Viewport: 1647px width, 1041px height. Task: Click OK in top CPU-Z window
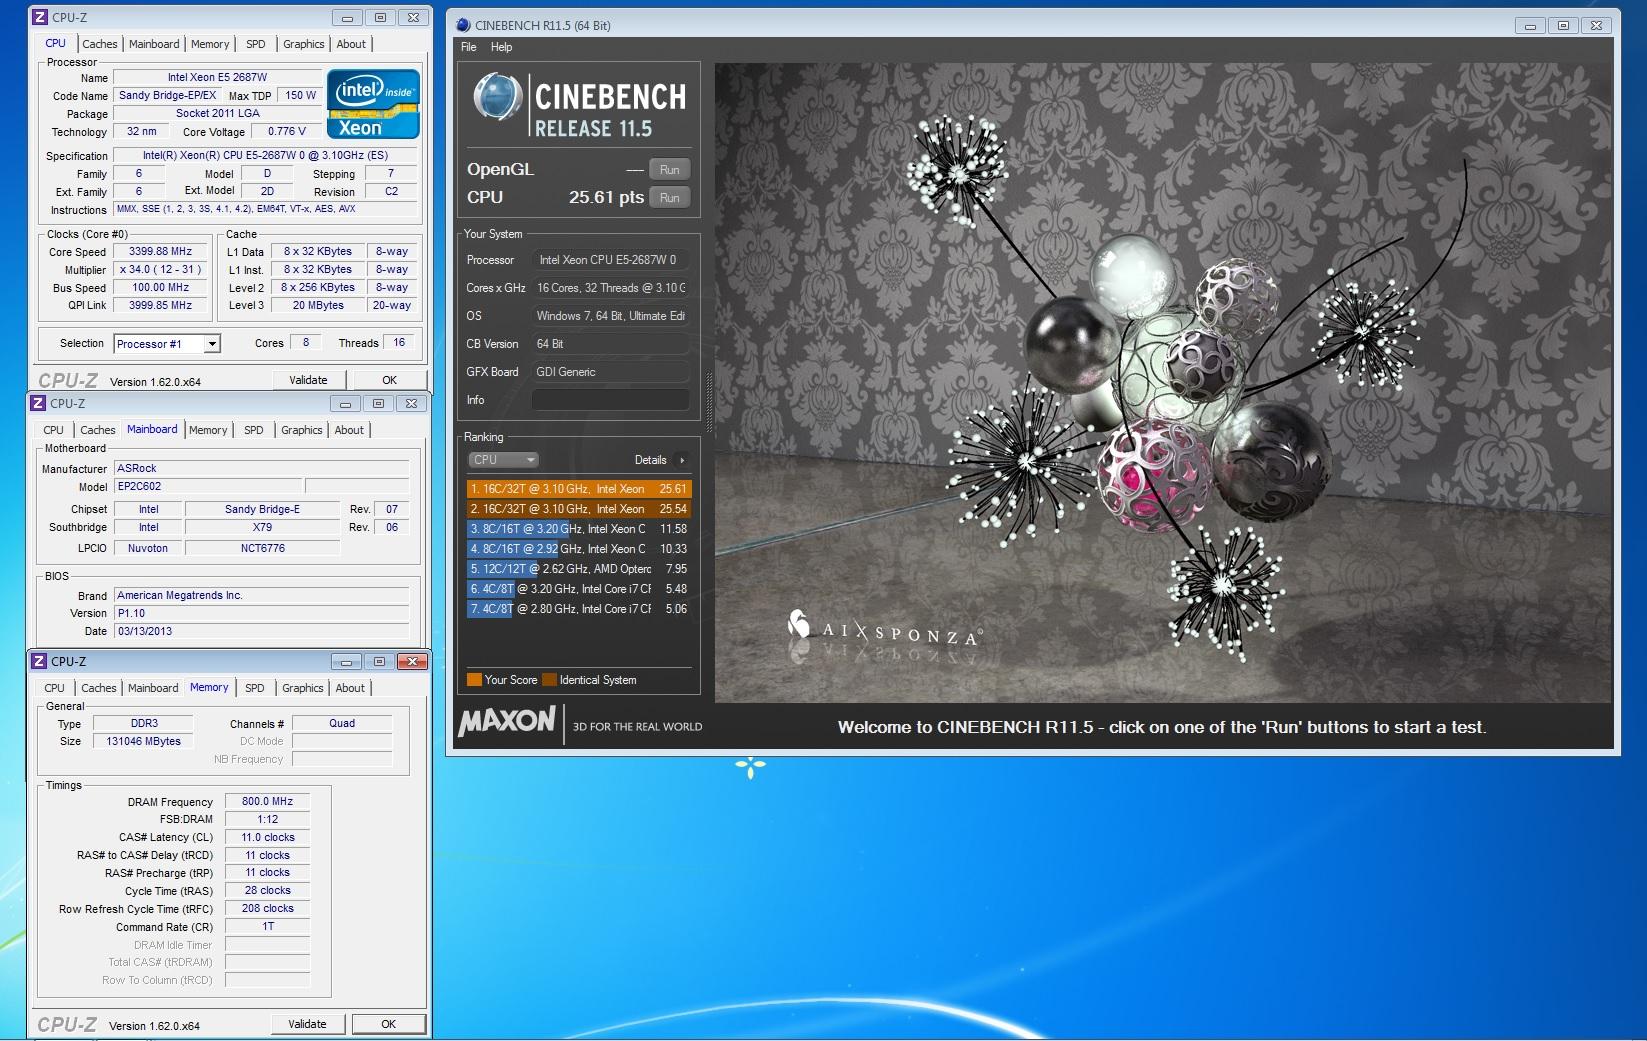(390, 380)
